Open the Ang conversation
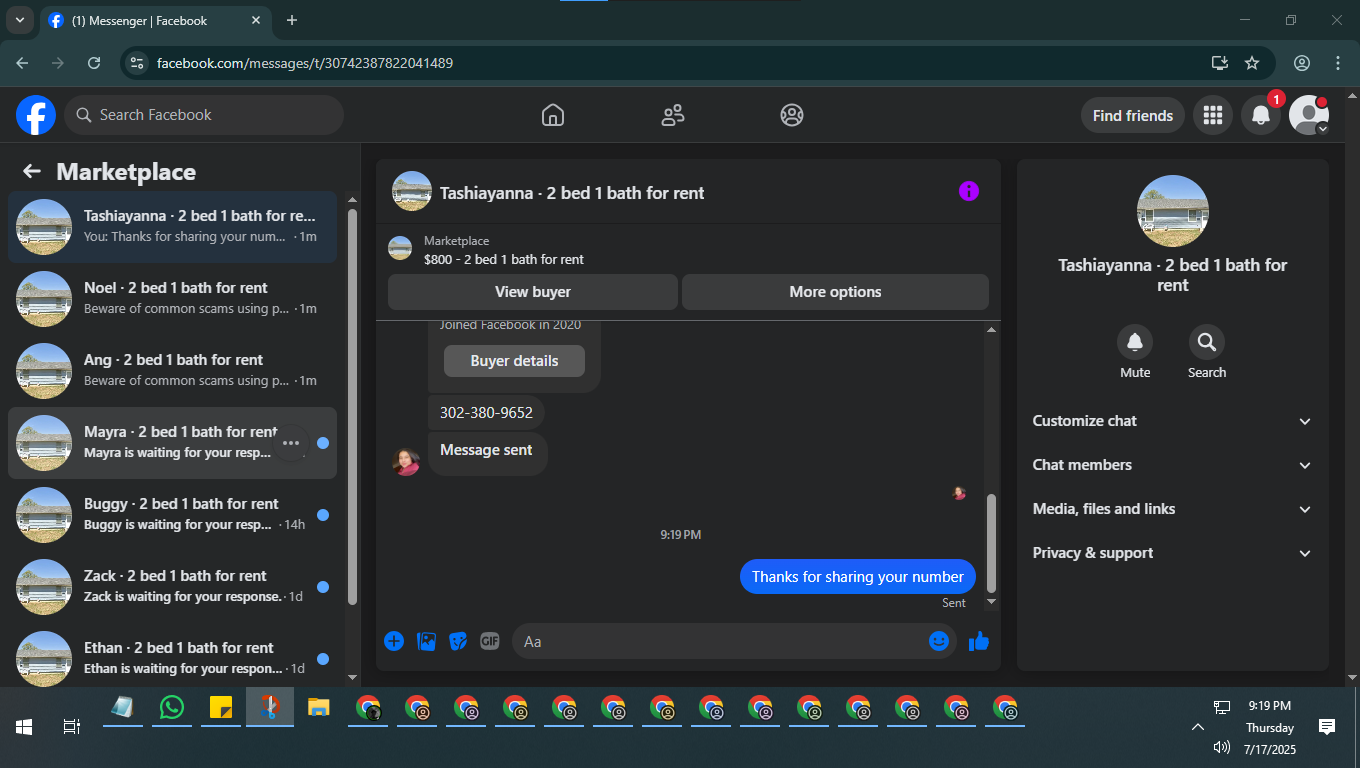Screen dimensions: 1360x768 click(x=173, y=371)
